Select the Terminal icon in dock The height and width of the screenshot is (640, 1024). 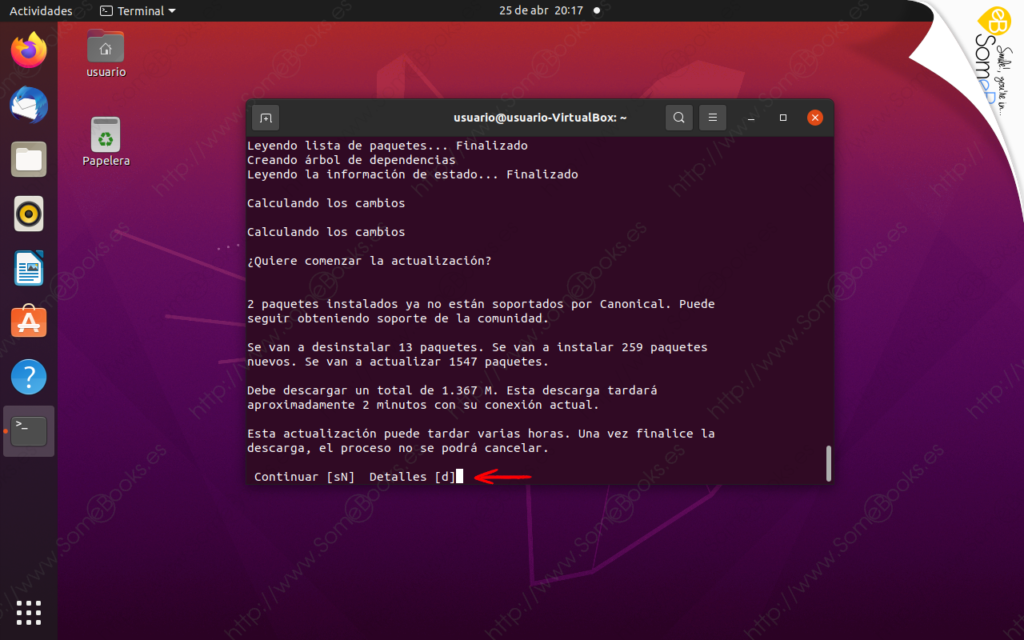coord(29,431)
